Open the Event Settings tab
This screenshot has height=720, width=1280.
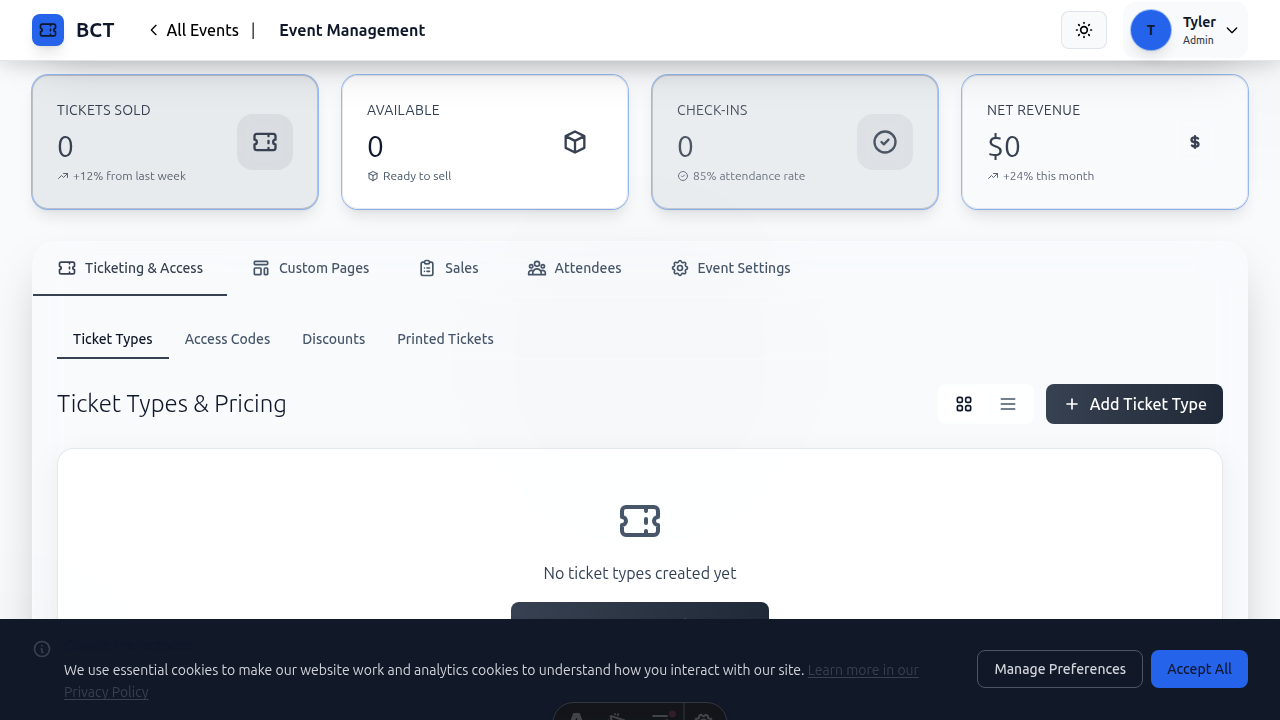coord(730,268)
